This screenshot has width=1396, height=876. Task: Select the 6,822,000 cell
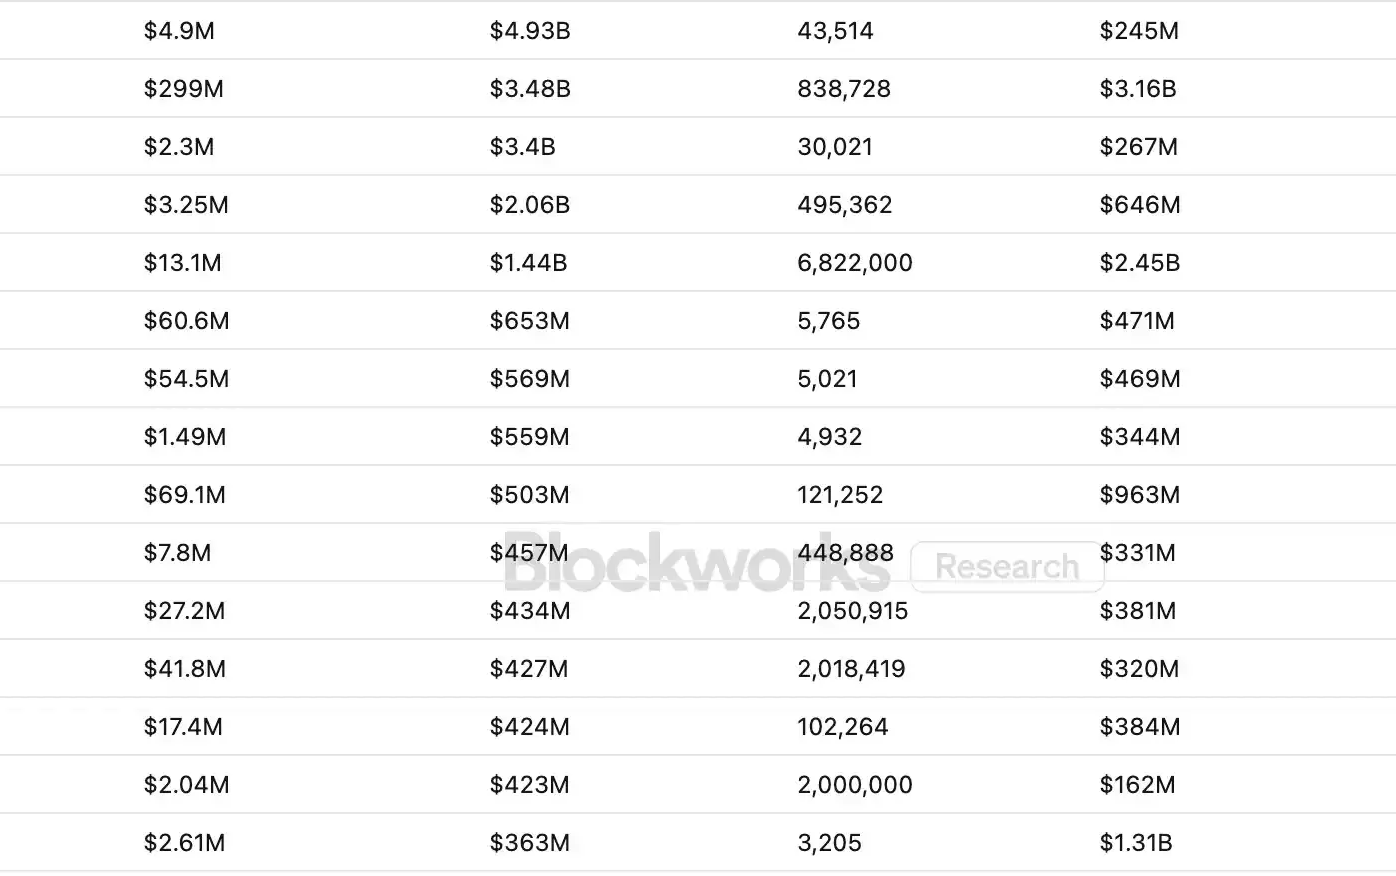pos(855,263)
